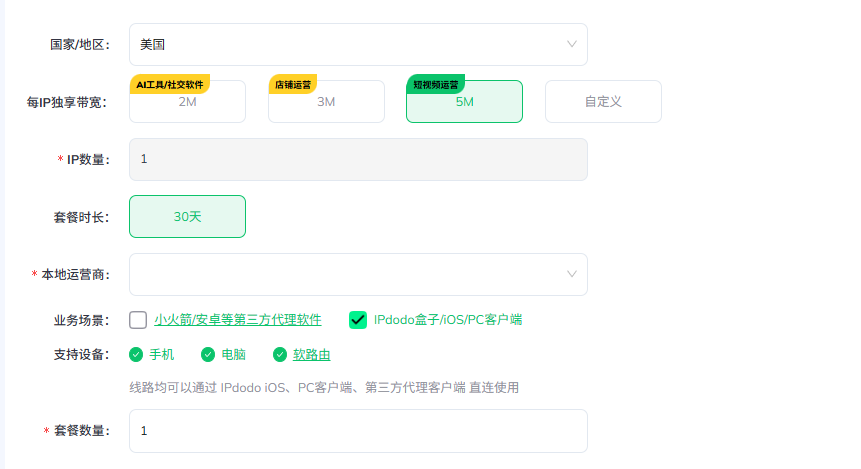The image size is (861, 469).
Task: Choose the 3M bandwidth option
Action: pyautogui.click(x=326, y=102)
